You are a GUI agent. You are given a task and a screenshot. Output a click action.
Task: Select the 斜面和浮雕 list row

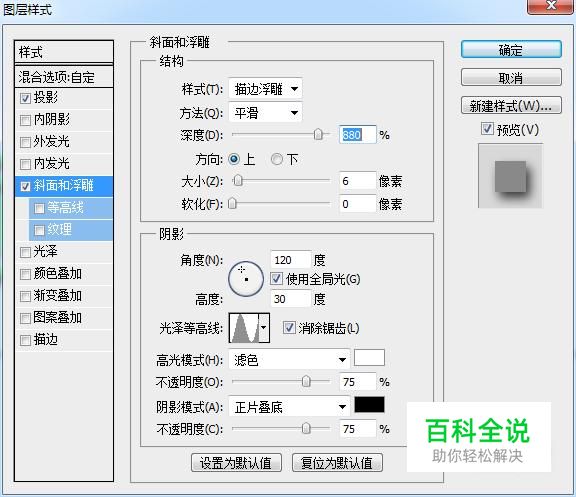click(x=64, y=186)
